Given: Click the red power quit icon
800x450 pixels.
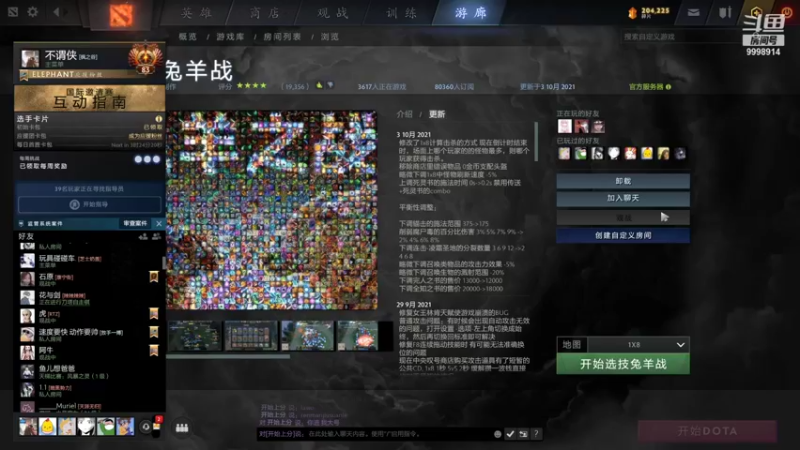Looking at the screenshot, I should 787,13.
